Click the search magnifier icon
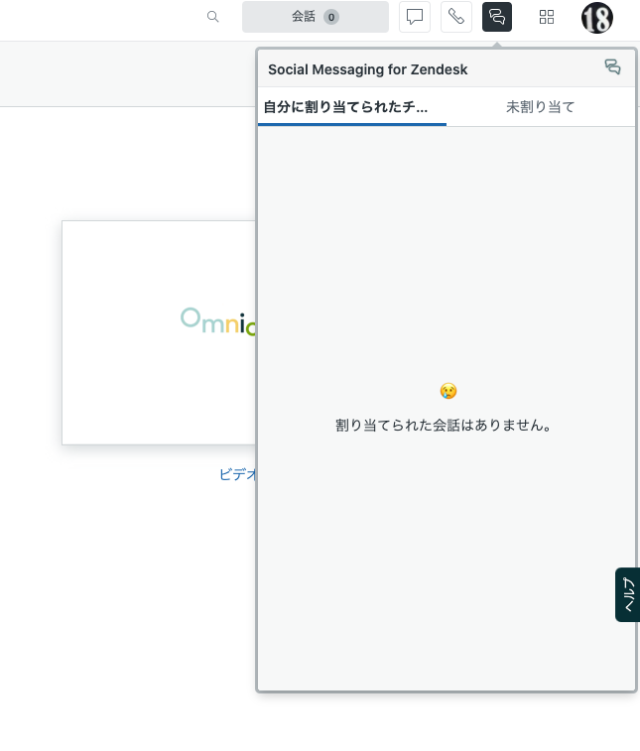 coord(213,17)
